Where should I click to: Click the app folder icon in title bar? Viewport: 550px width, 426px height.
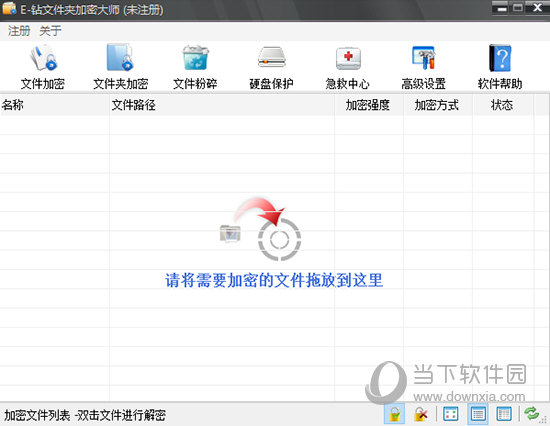coord(9,9)
